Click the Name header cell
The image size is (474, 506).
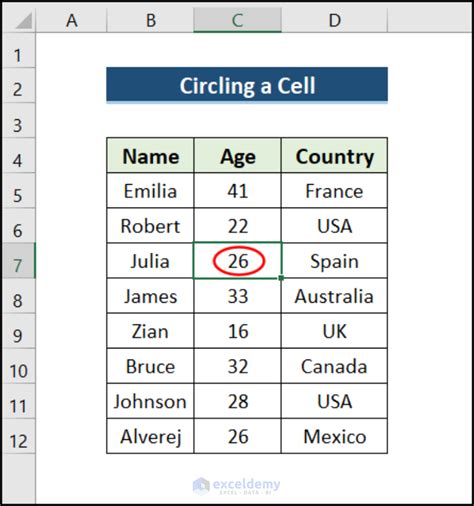click(x=150, y=155)
